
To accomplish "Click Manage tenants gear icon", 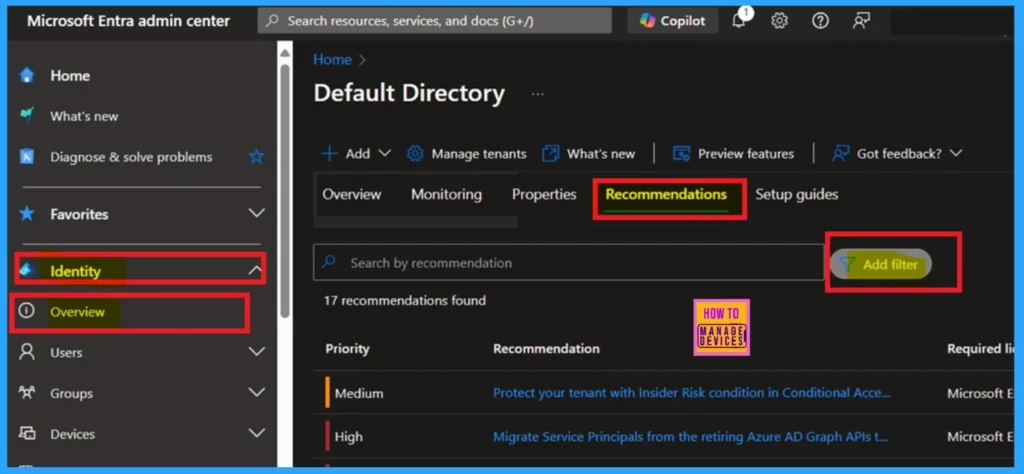I will tap(415, 153).
